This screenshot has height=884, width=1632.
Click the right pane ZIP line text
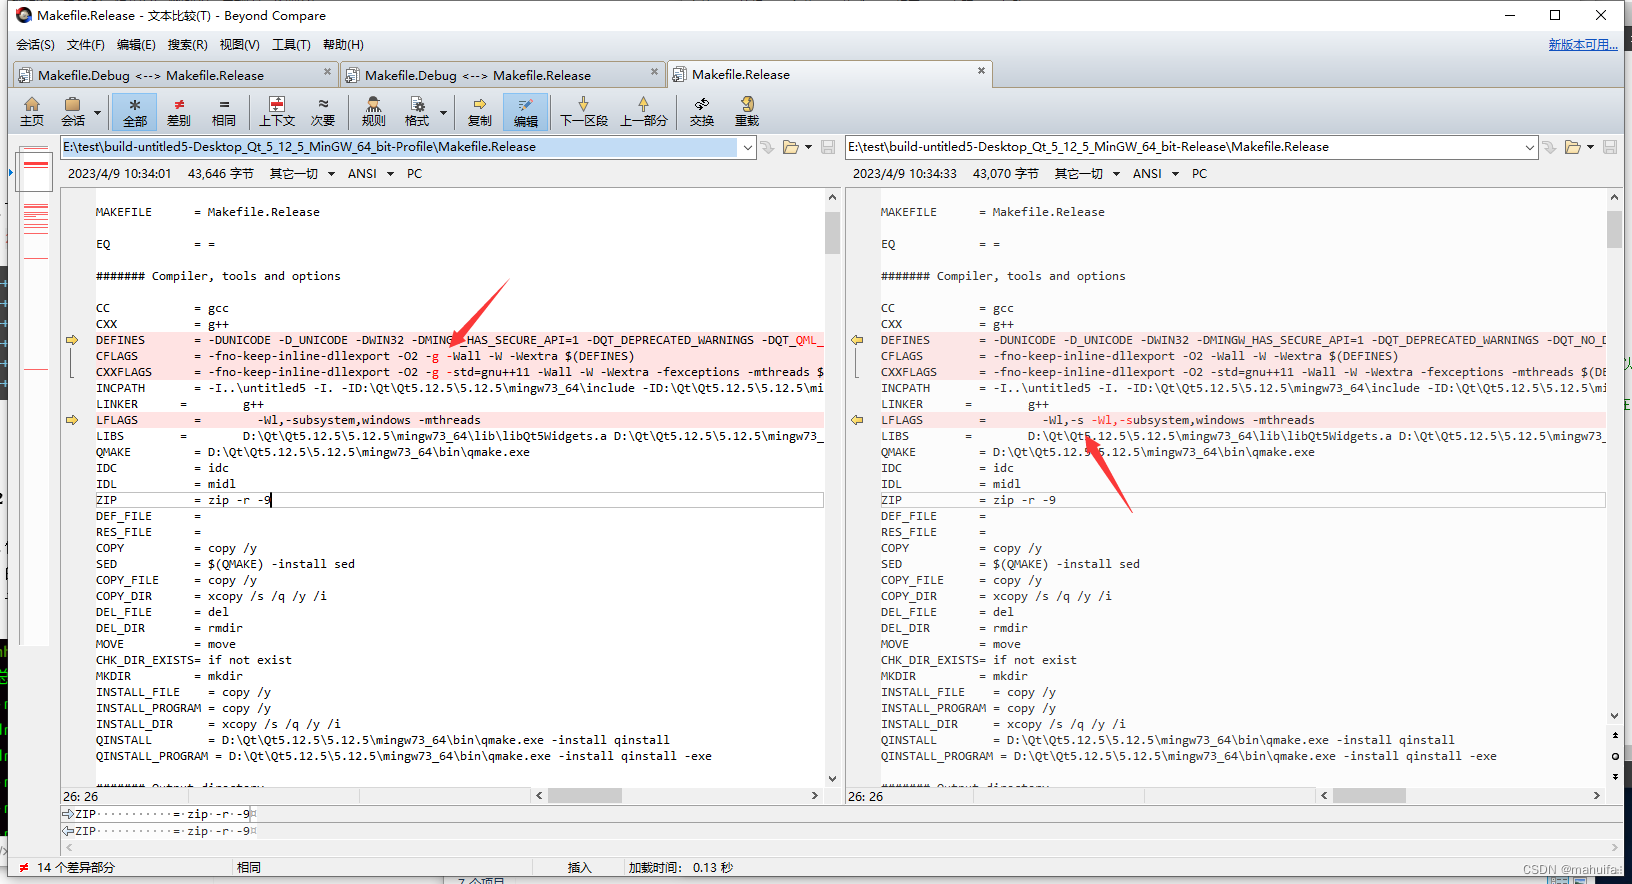[968, 500]
